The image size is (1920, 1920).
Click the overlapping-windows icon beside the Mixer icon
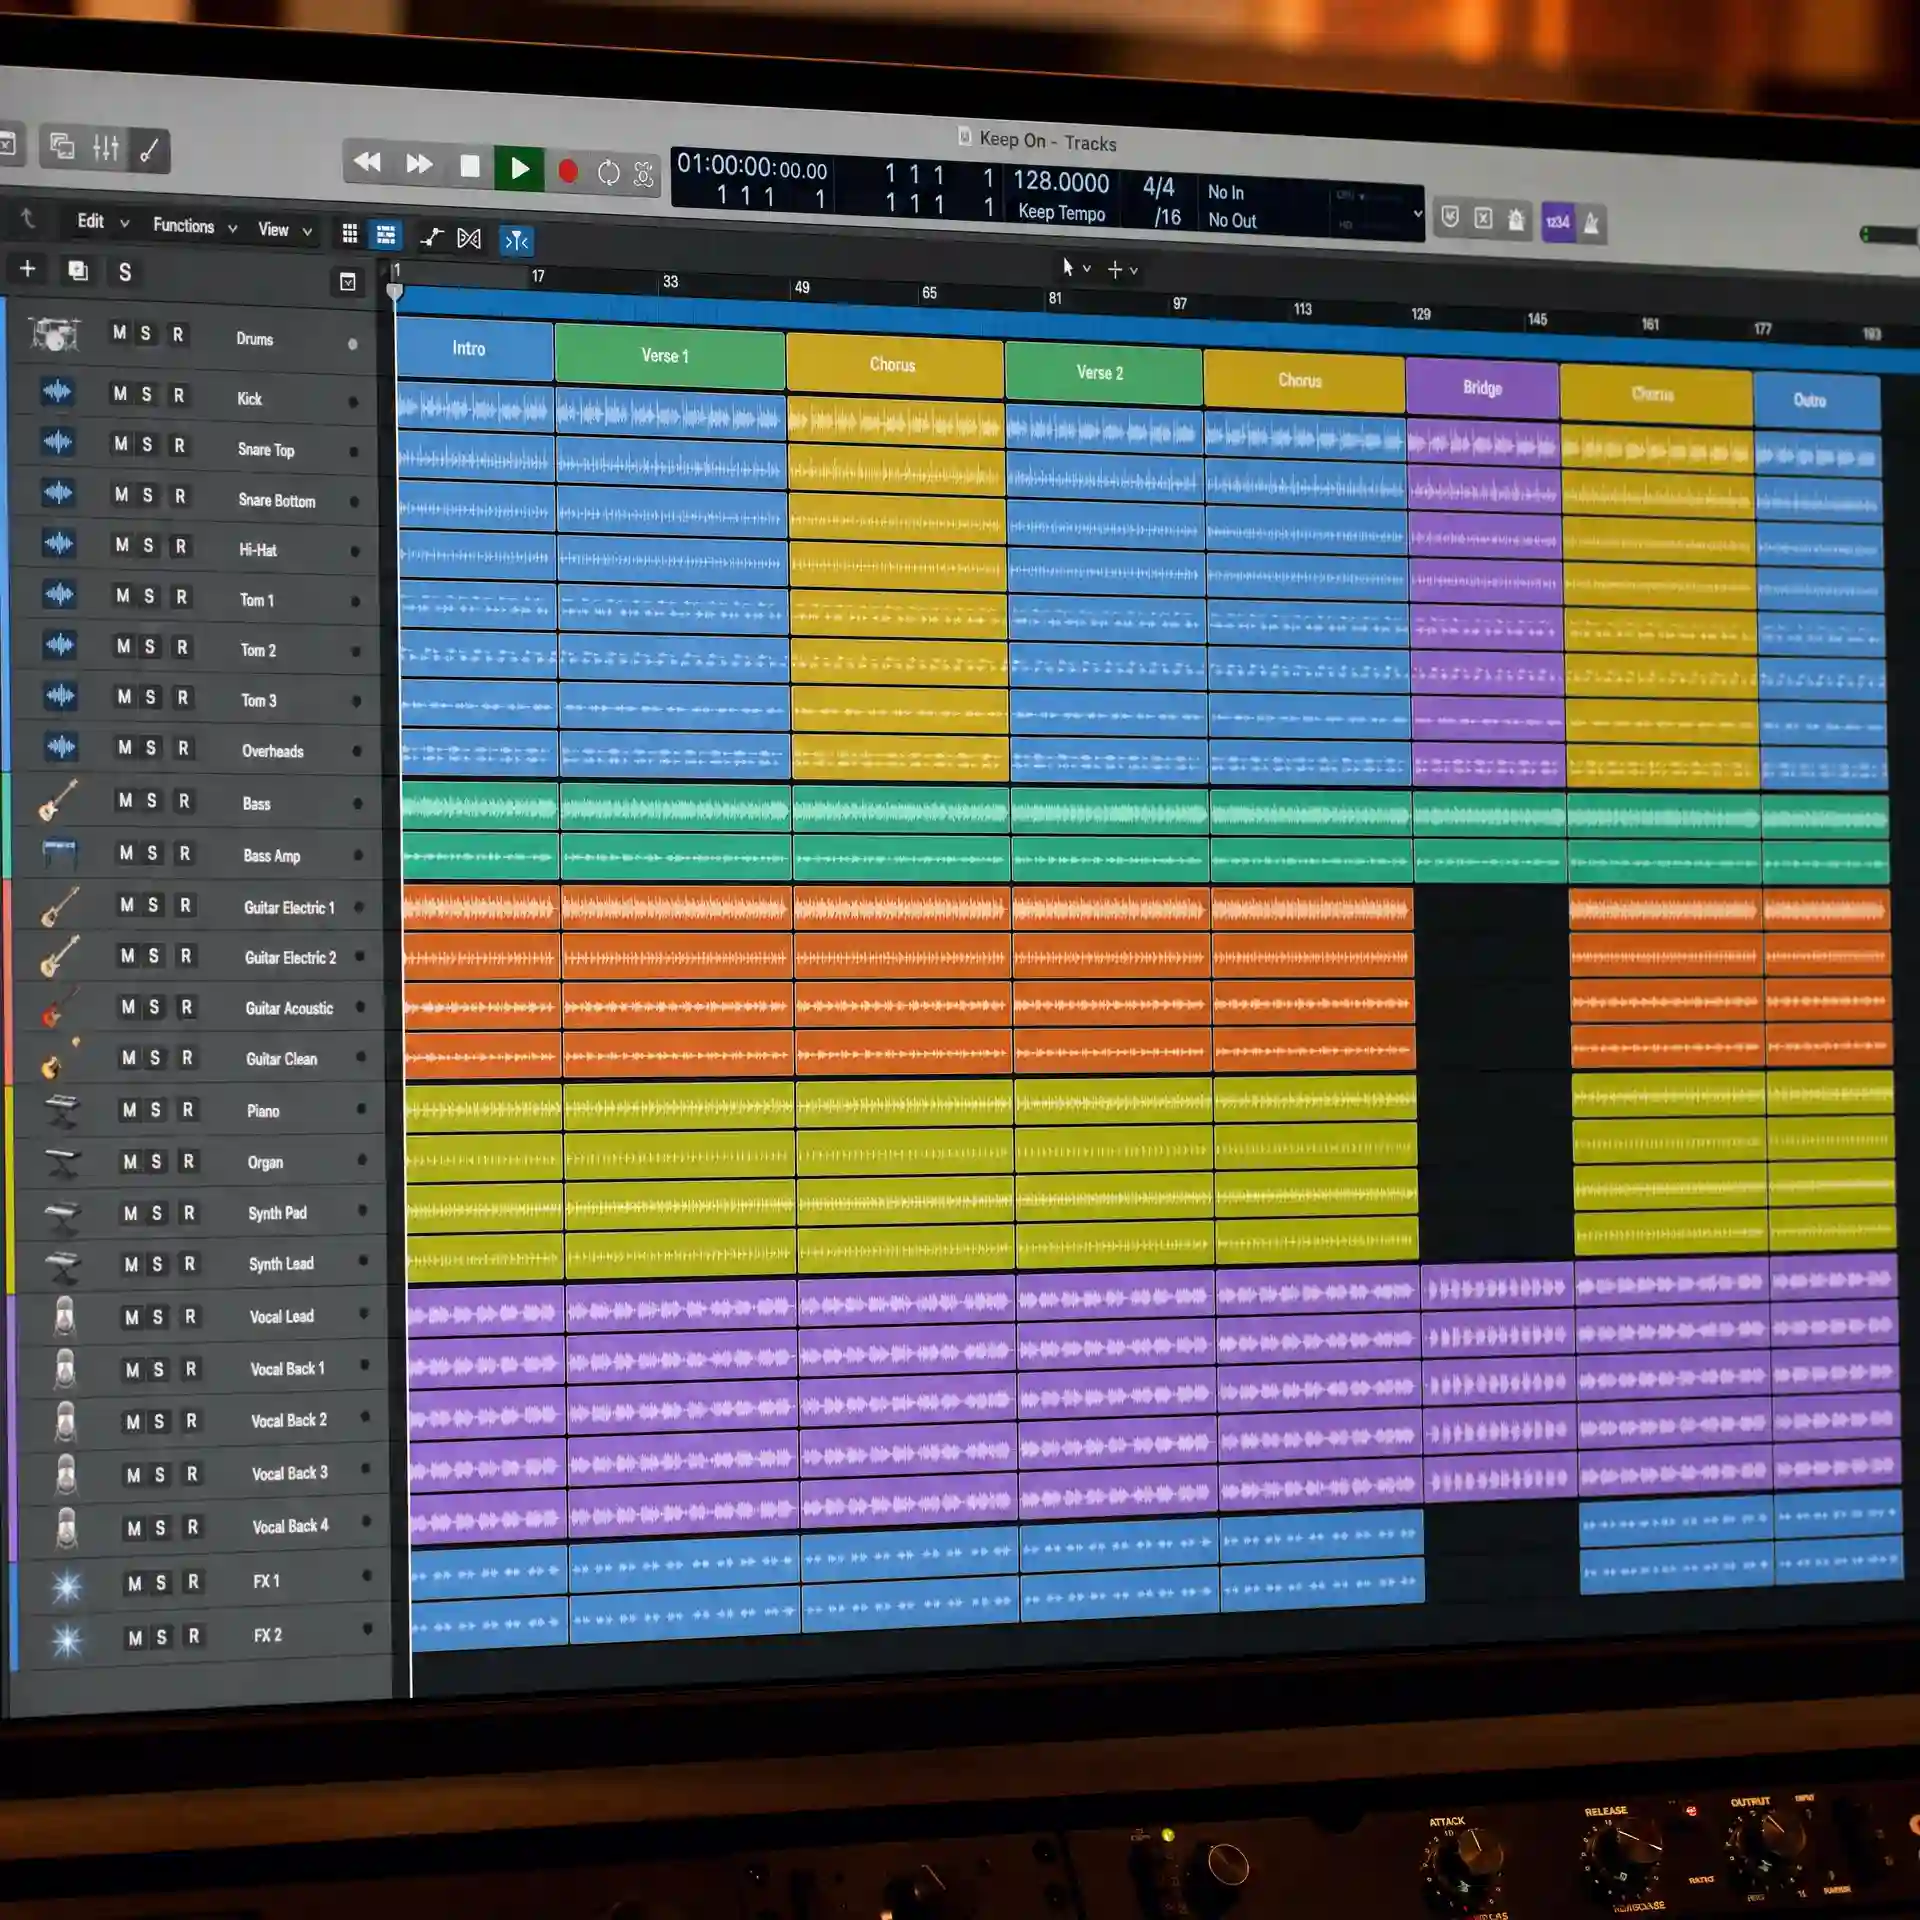point(62,147)
